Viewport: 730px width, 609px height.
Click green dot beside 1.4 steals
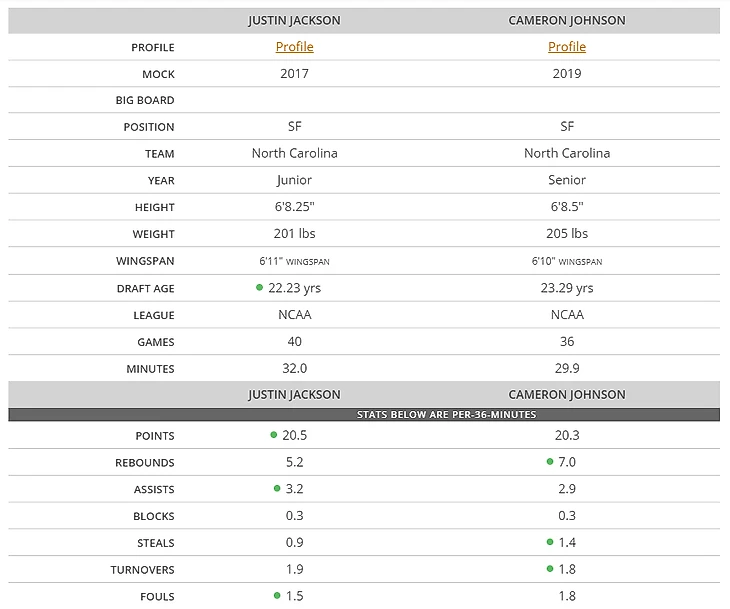tap(549, 543)
